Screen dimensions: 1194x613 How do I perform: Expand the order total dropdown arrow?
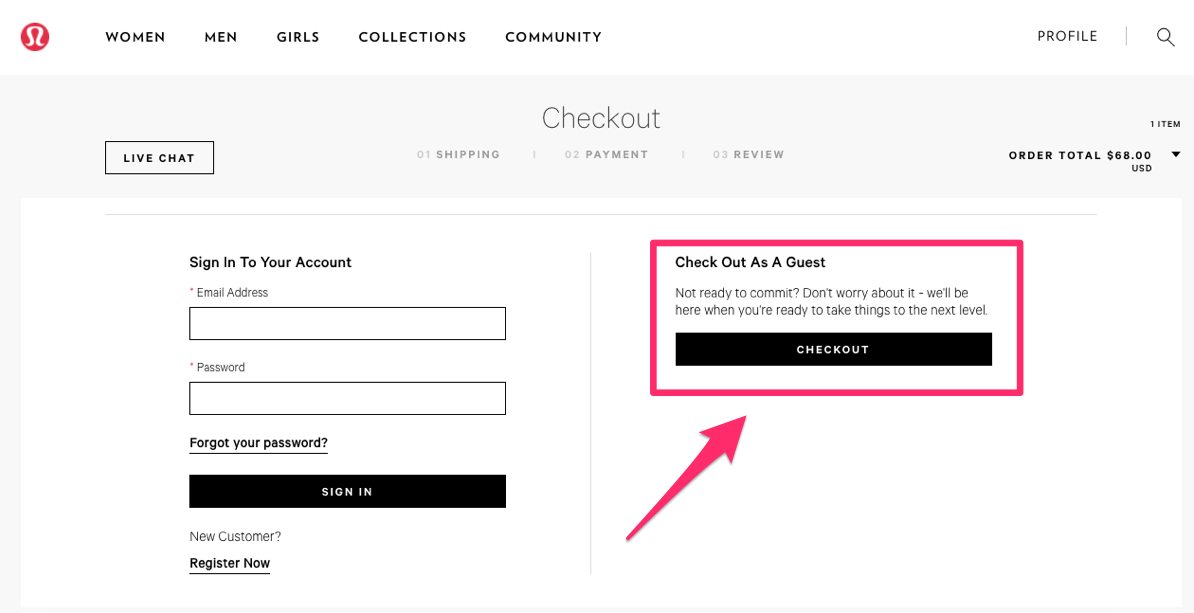pyautogui.click(x=1176, y=155)
